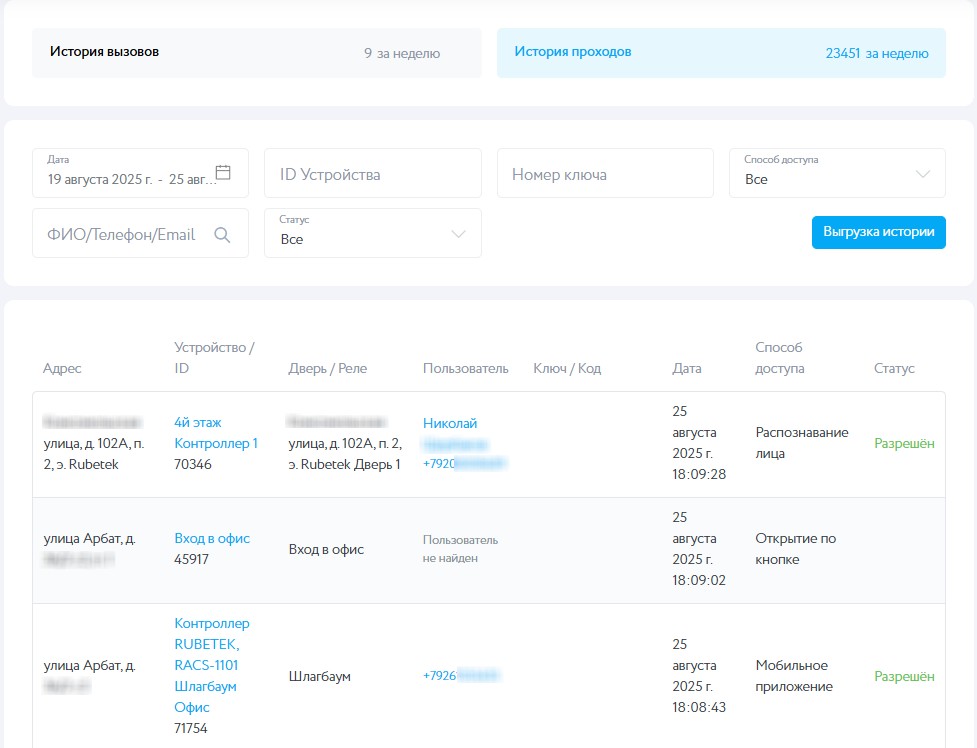Viewport: 977px width, 748px height.
Task: Expand the Способ доступа dropdown
Action: pyautogui.click(x=922, y=175)
